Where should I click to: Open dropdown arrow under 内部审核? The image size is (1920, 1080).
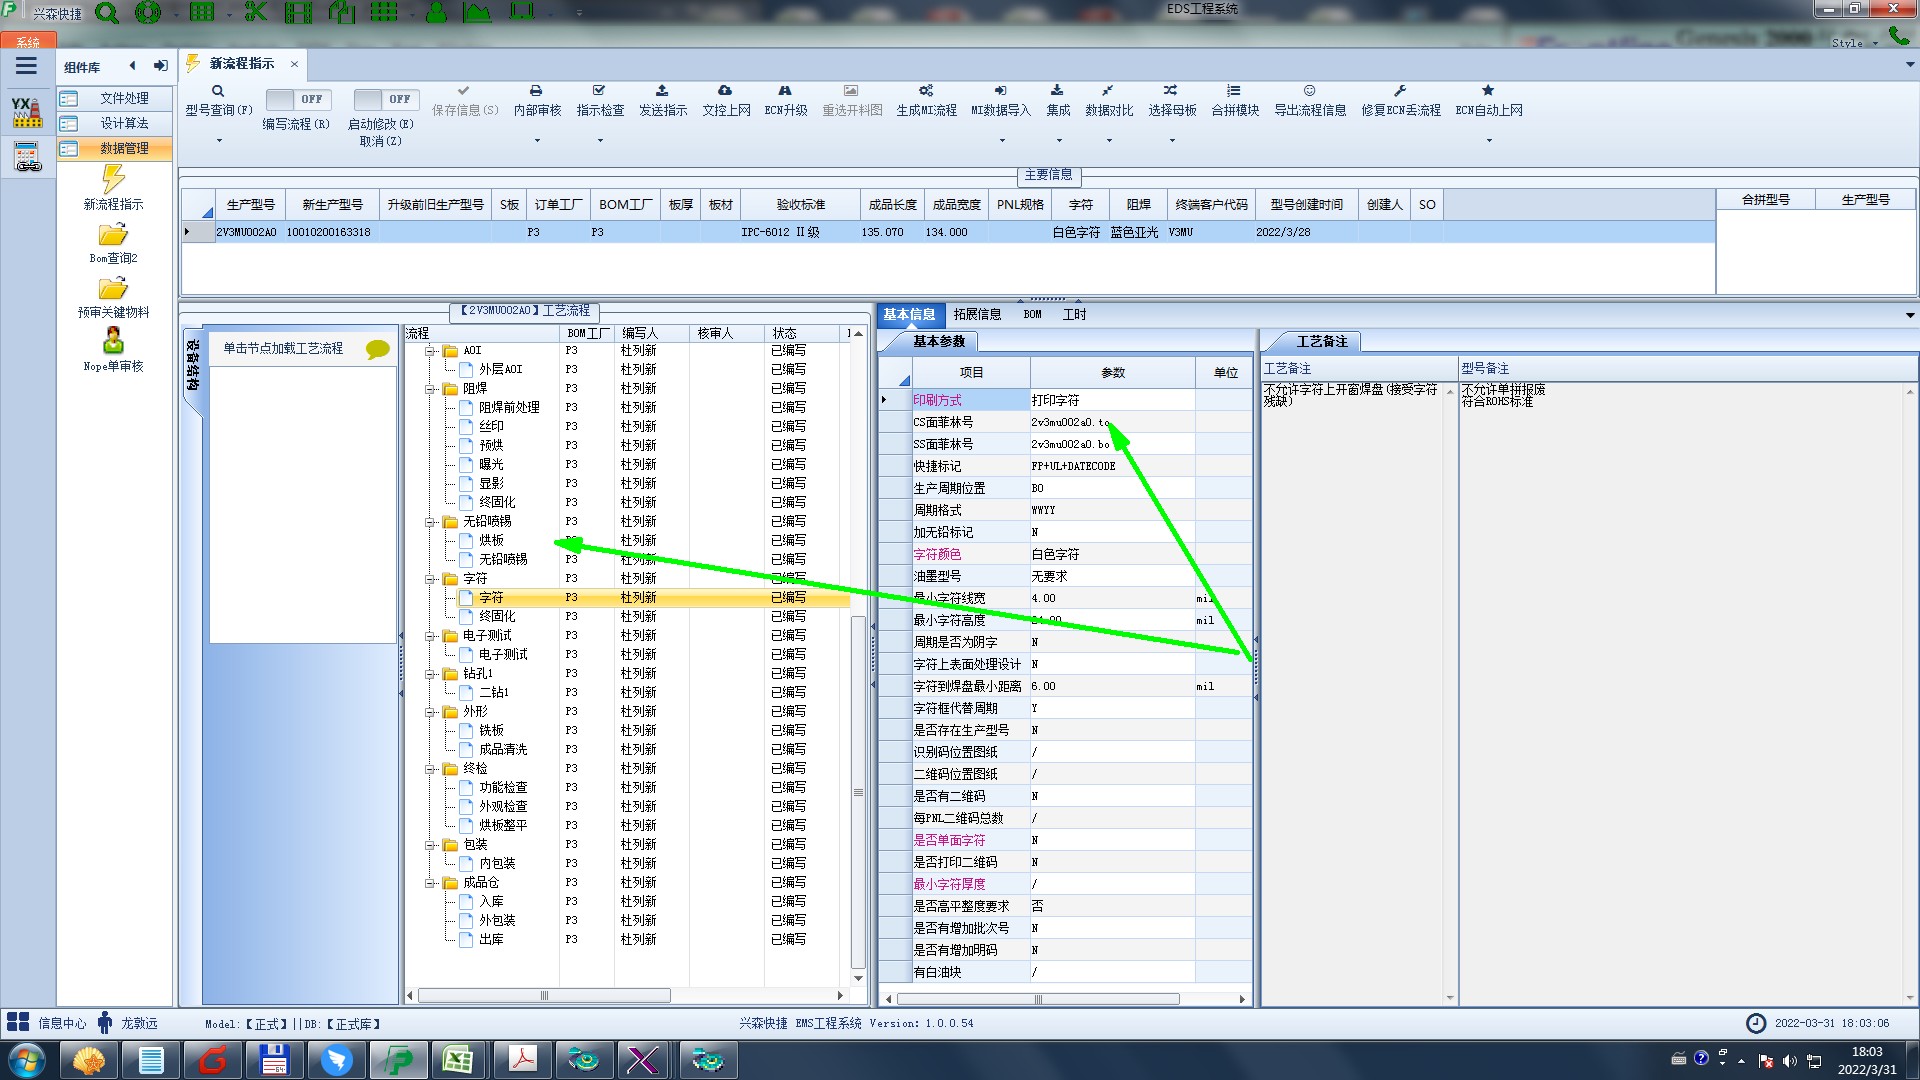coord(537,141)
